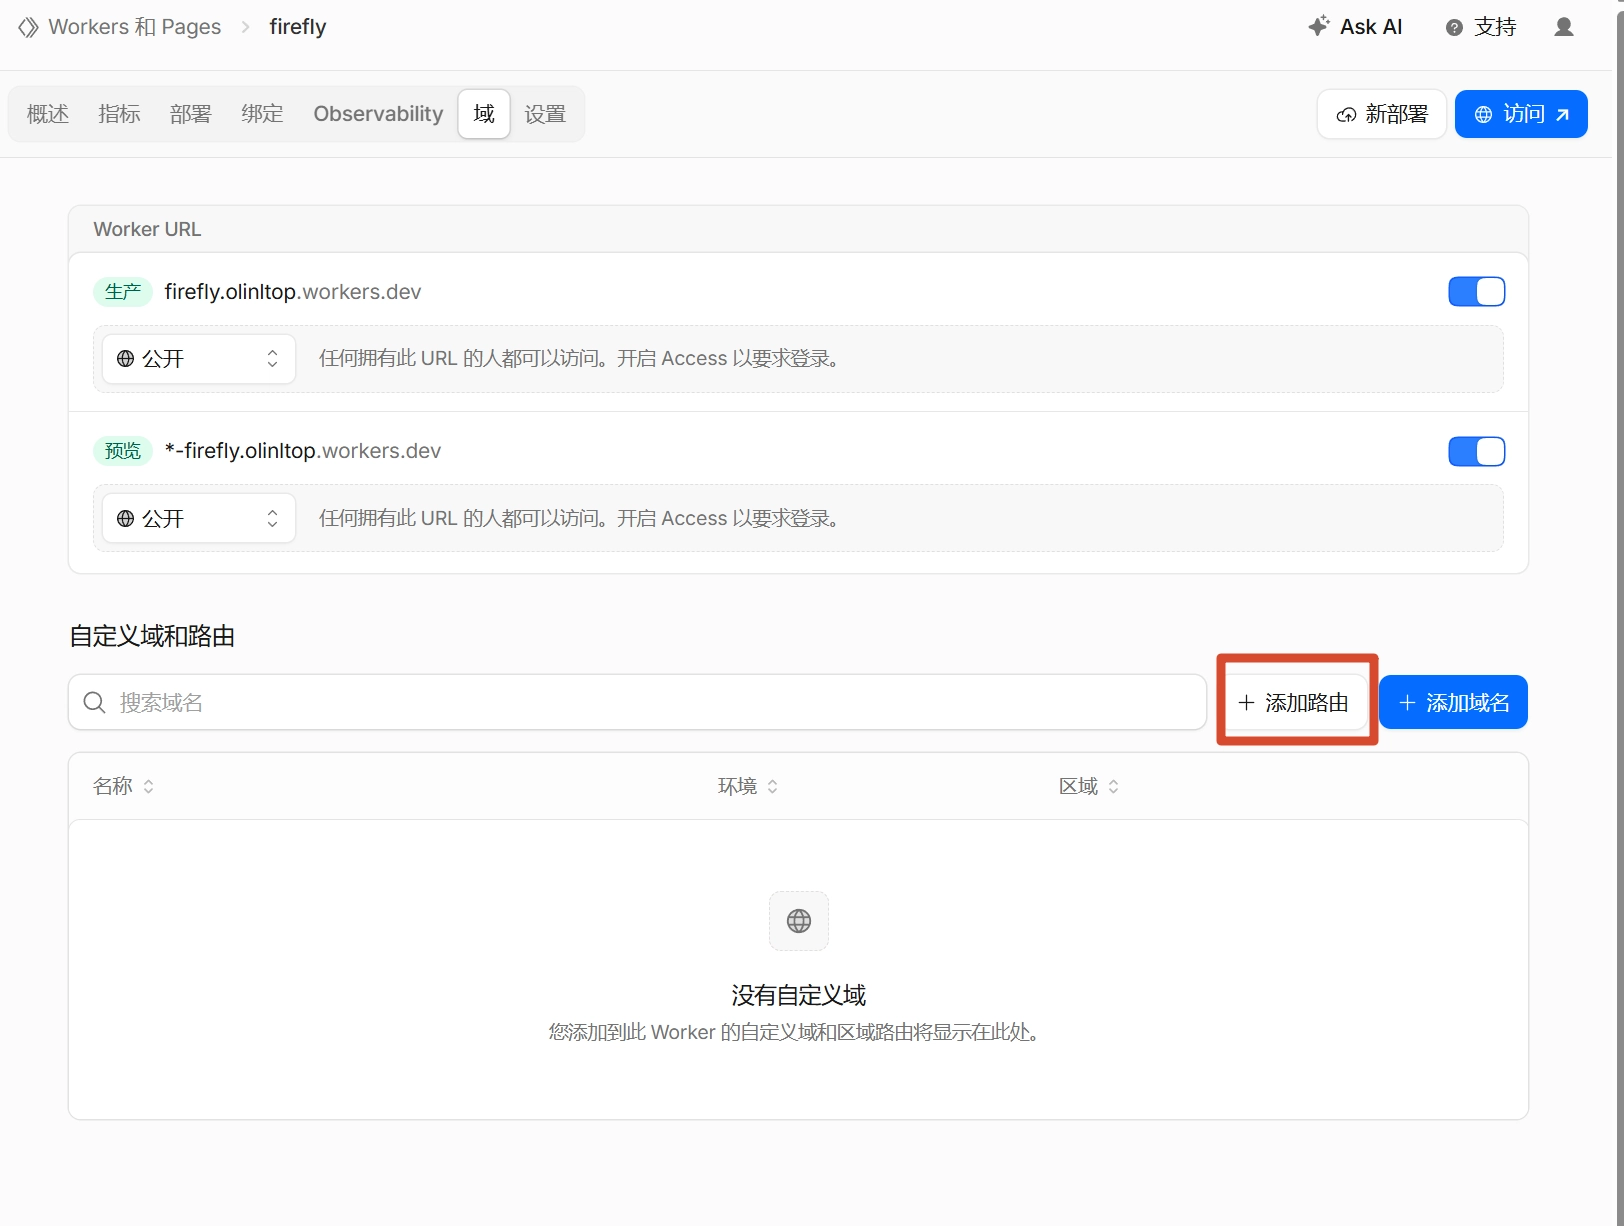Focus the 搜索域名 search field
Screen dimensions: 1624x1226
coord(637,702)
